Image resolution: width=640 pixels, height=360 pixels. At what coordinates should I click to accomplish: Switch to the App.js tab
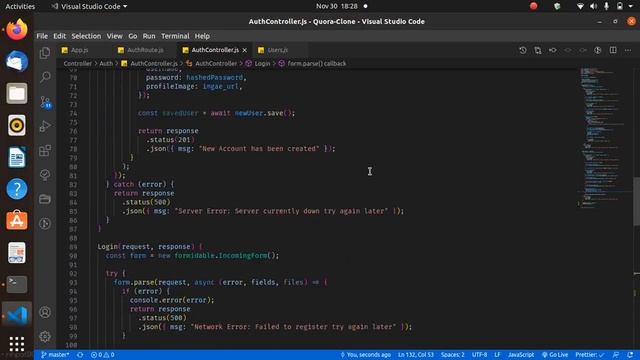[80, 50]
